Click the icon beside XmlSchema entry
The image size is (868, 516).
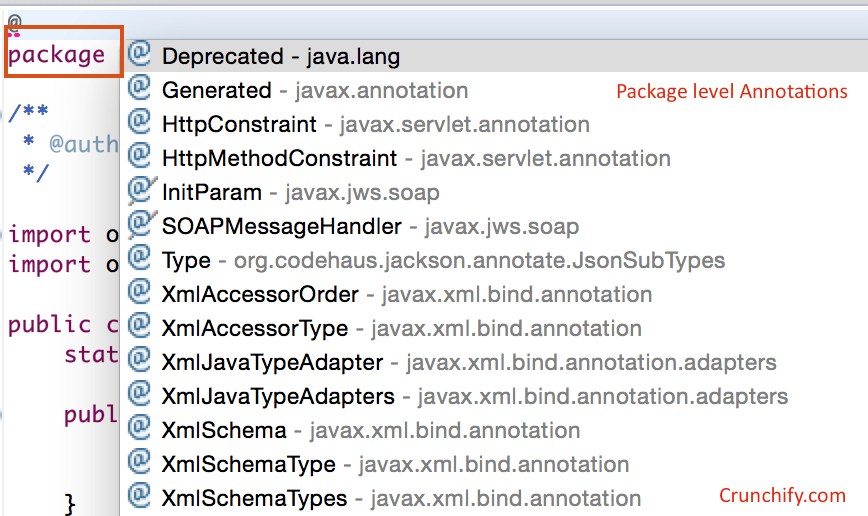pos(140,430)
